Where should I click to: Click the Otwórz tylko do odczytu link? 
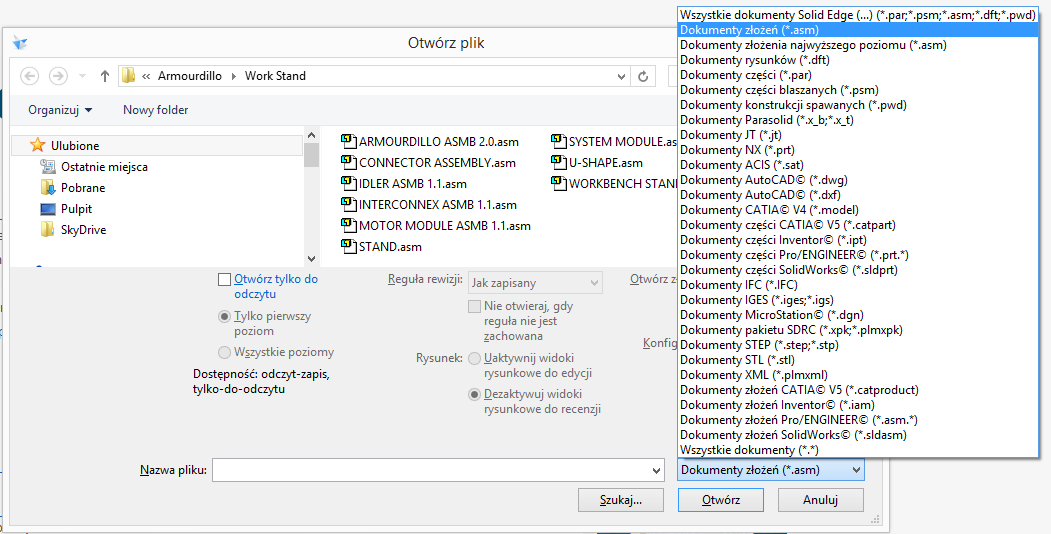click(x=275, y=287)
